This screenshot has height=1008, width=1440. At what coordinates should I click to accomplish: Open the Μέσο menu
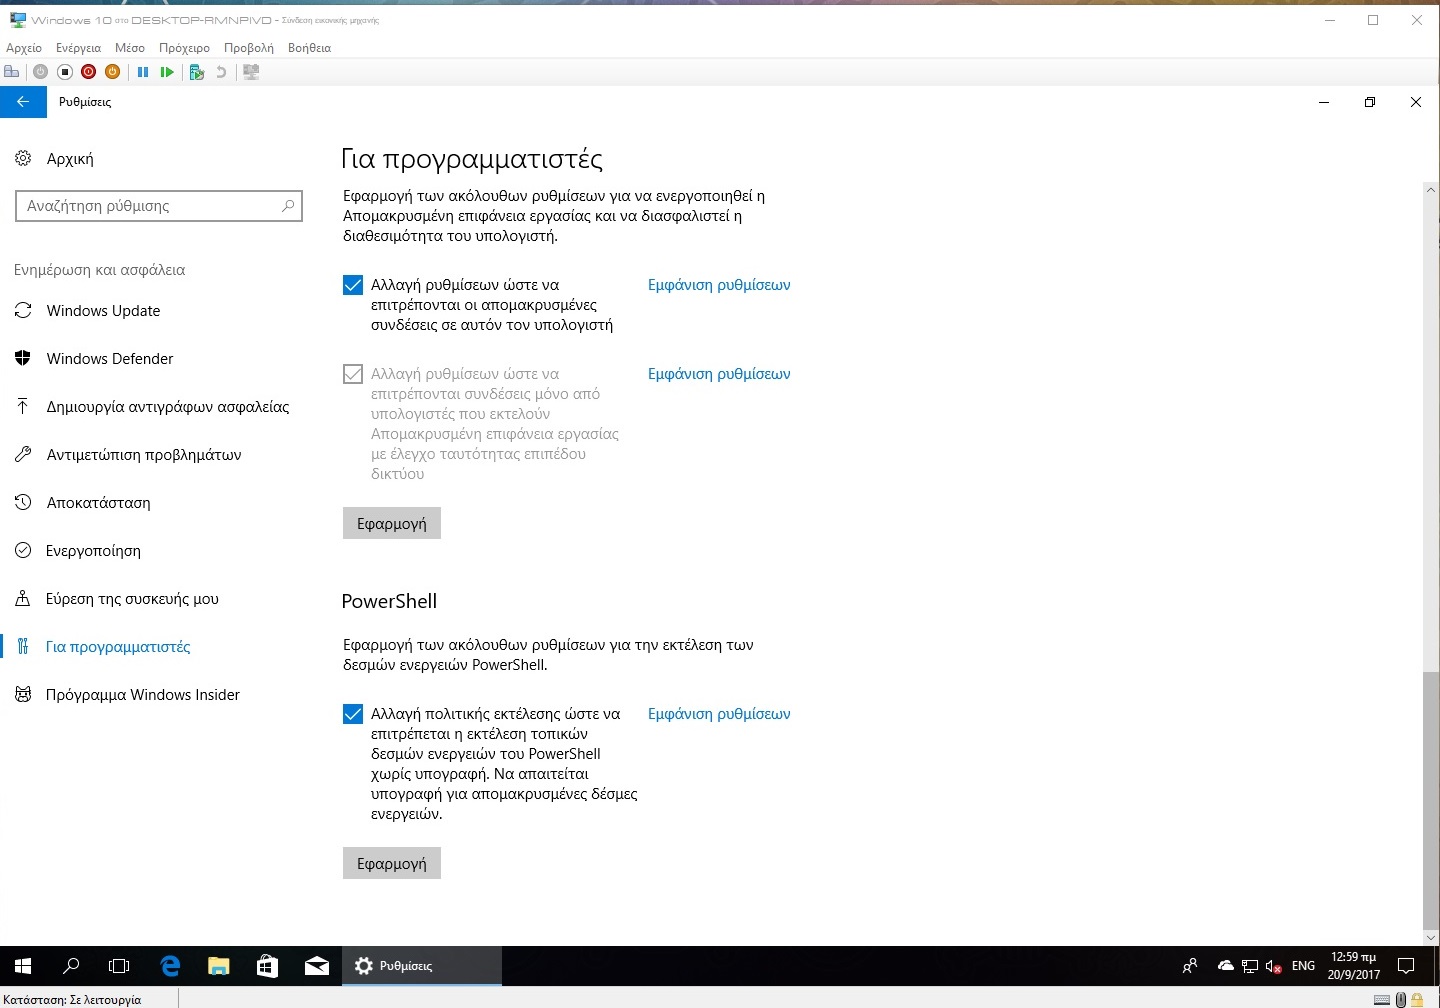[x=130, y=48]
